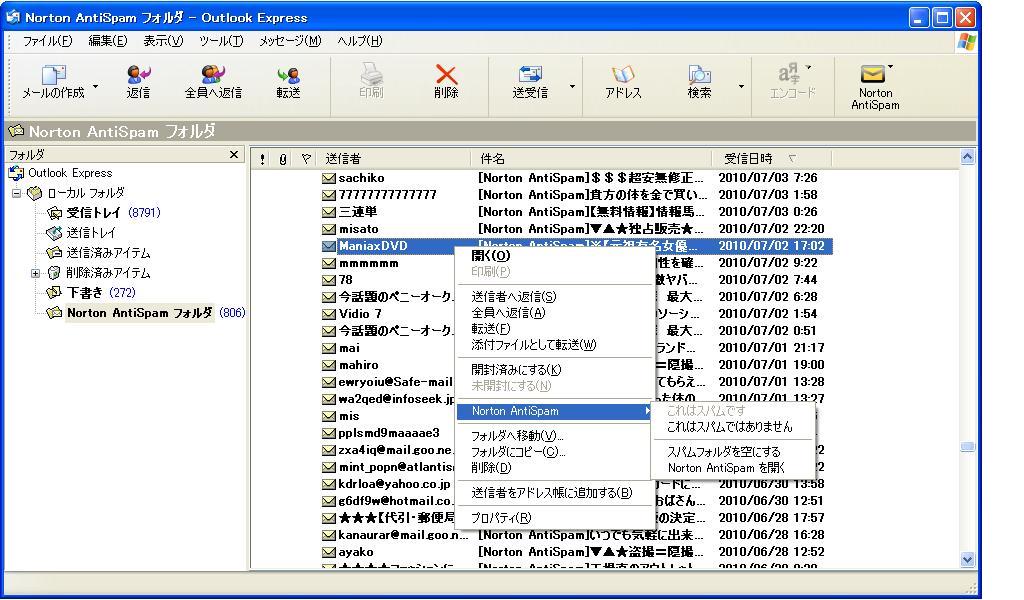Click the 全員へ返信 reply-all icon

pos(213,74)
